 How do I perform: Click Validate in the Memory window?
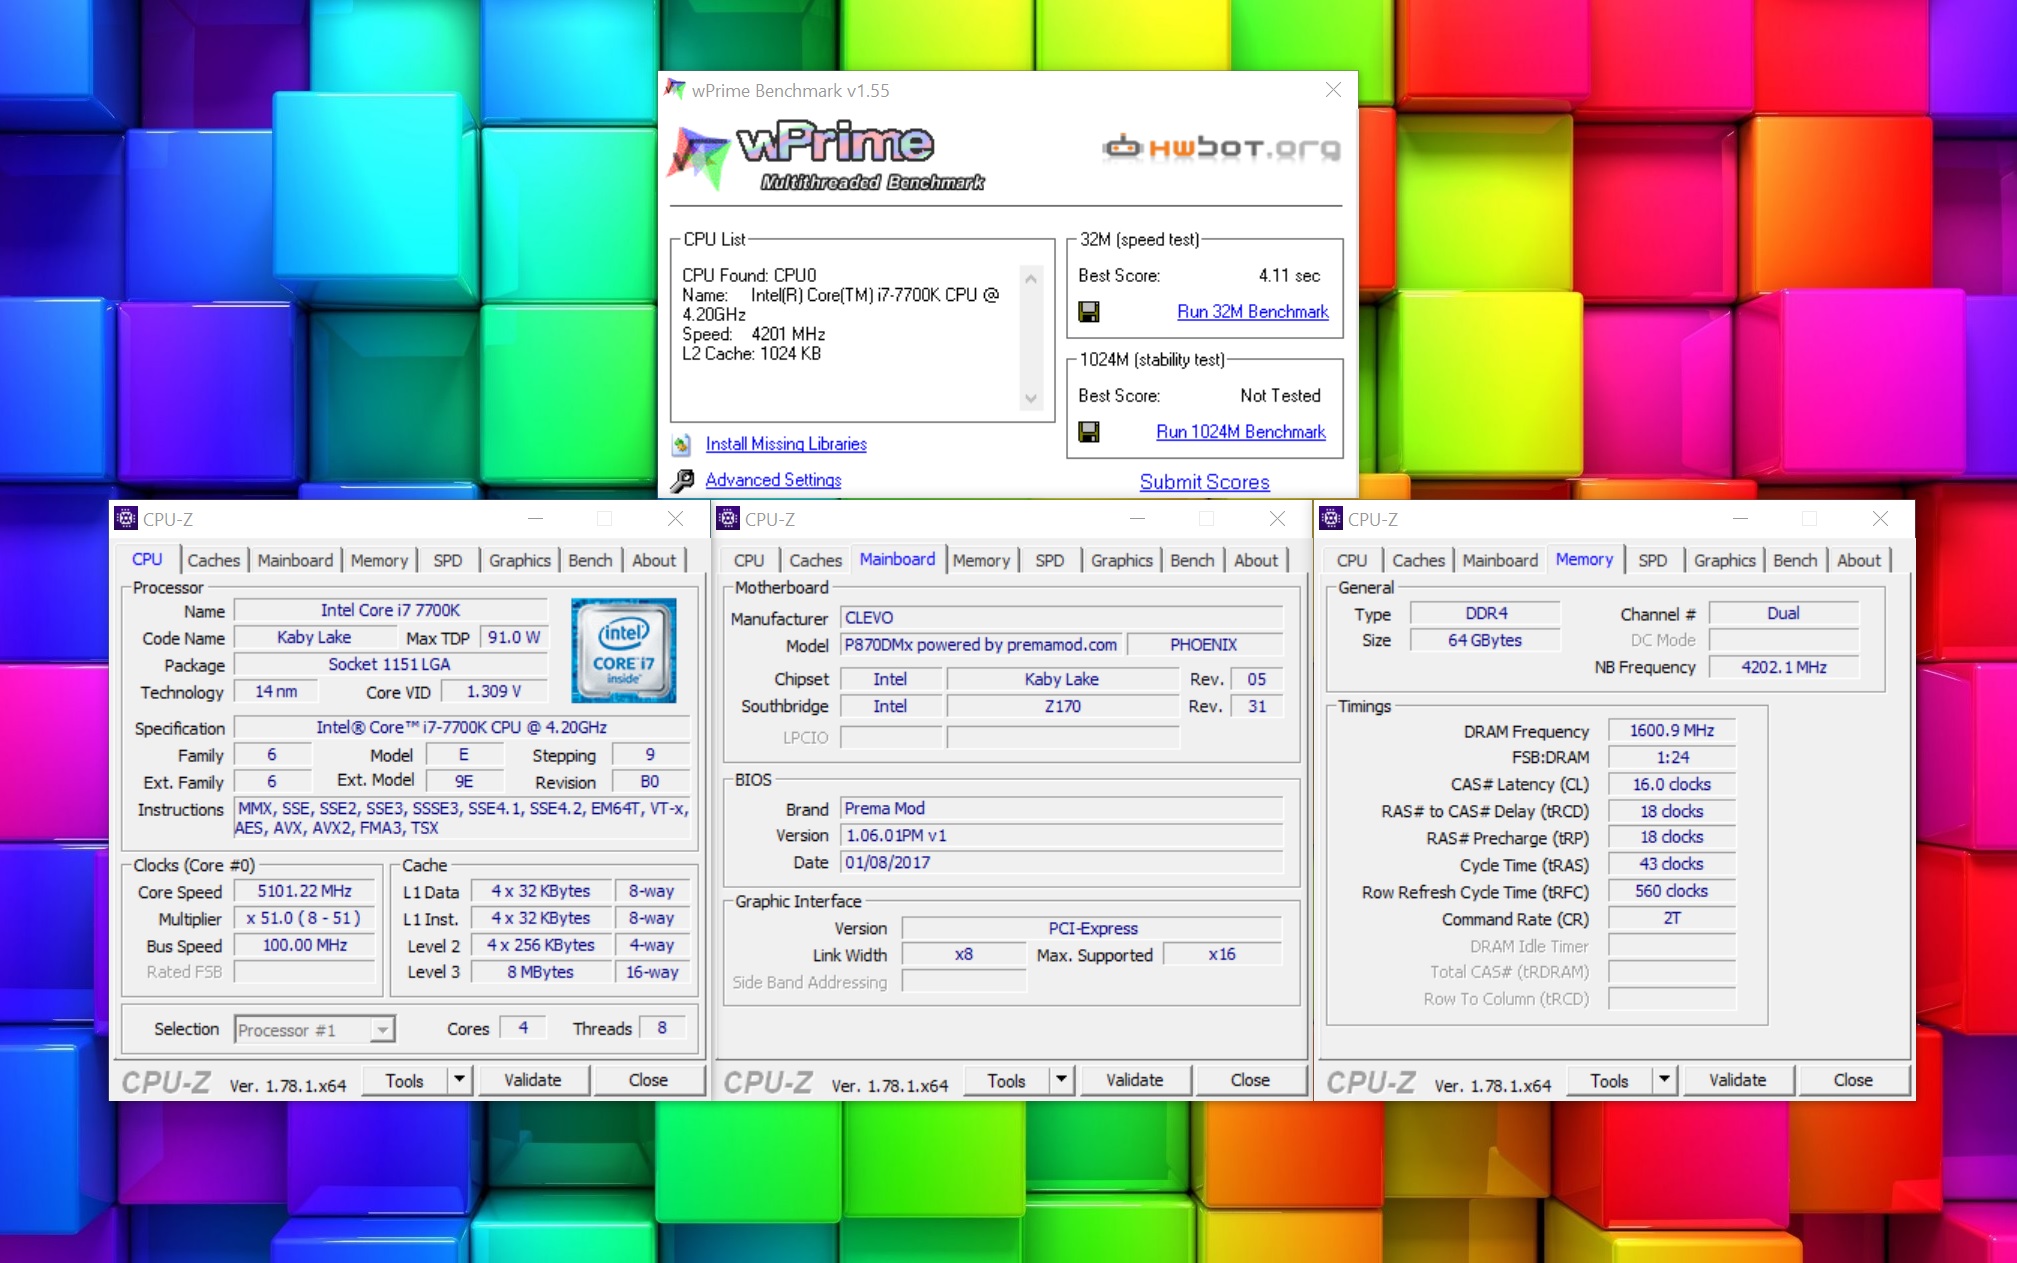click(x=1738, y=1080)
